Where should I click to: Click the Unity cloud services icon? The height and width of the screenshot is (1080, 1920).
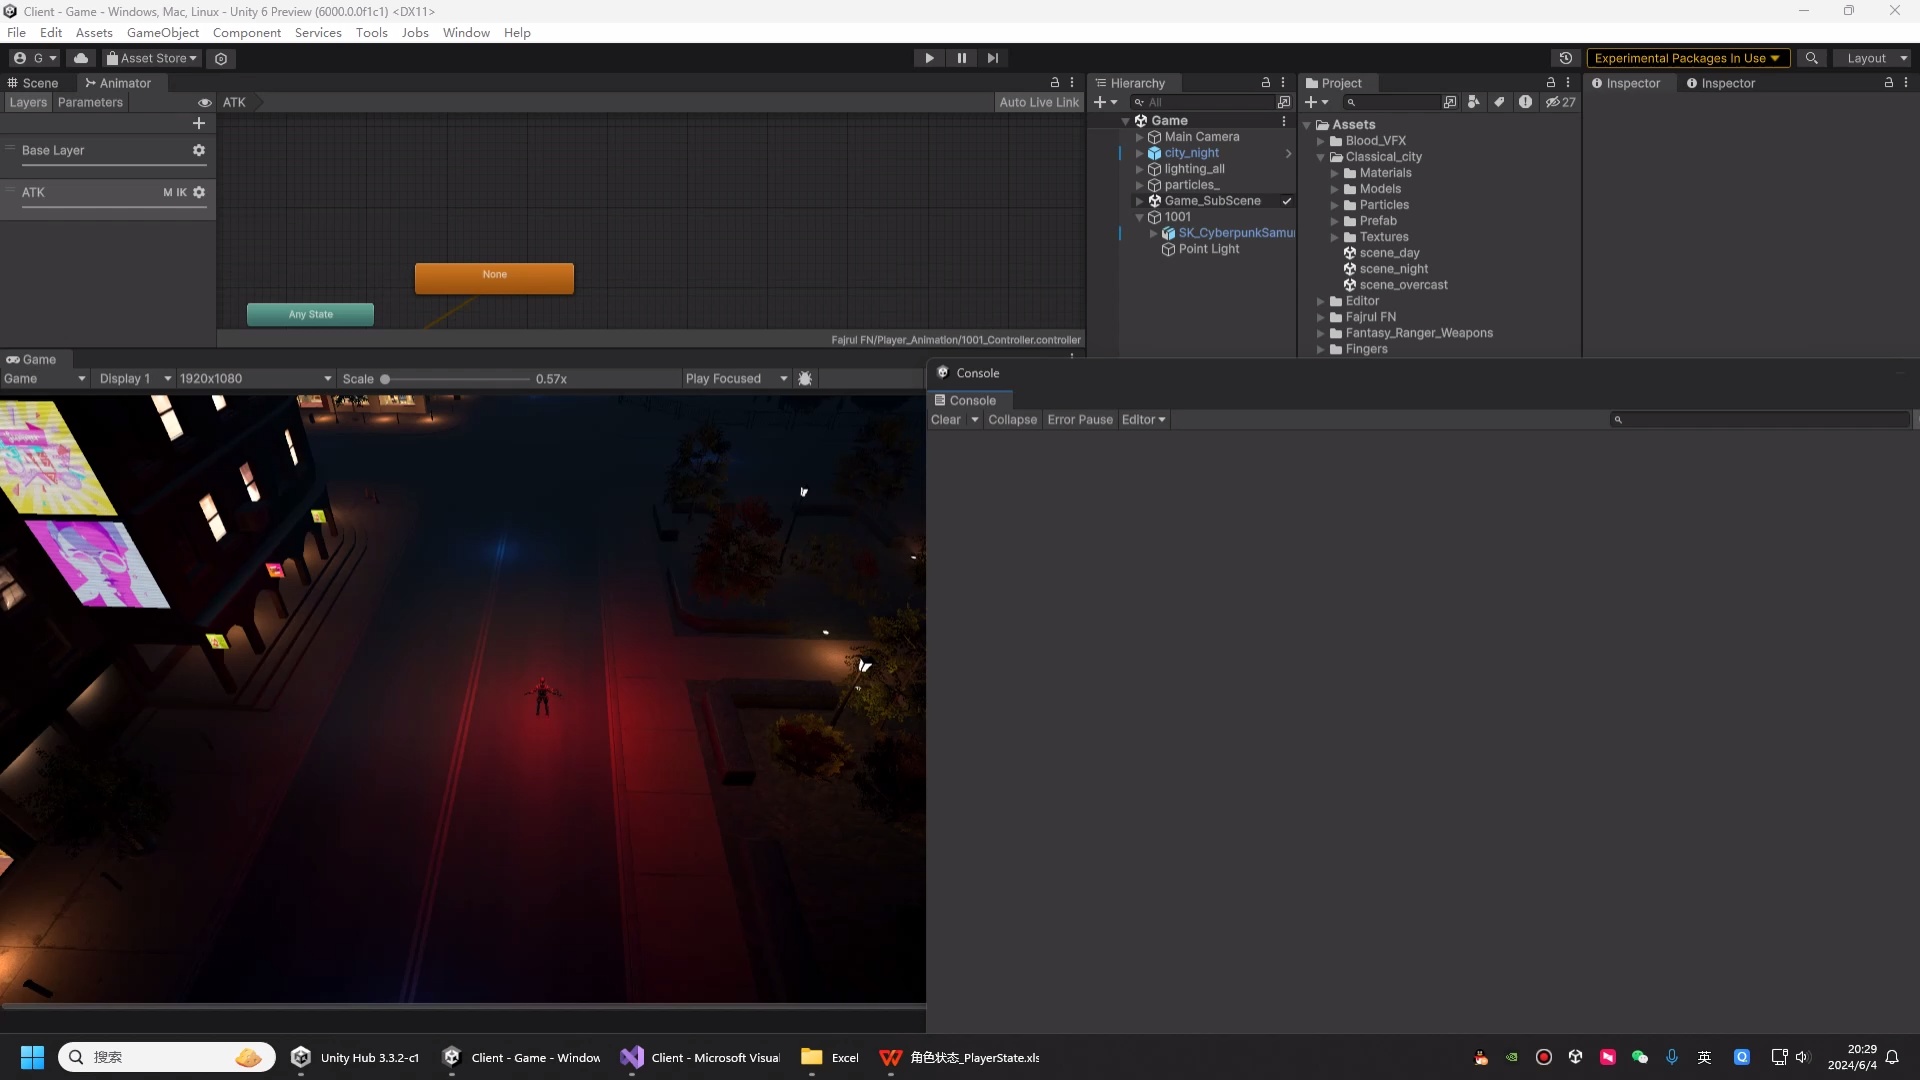81,58
